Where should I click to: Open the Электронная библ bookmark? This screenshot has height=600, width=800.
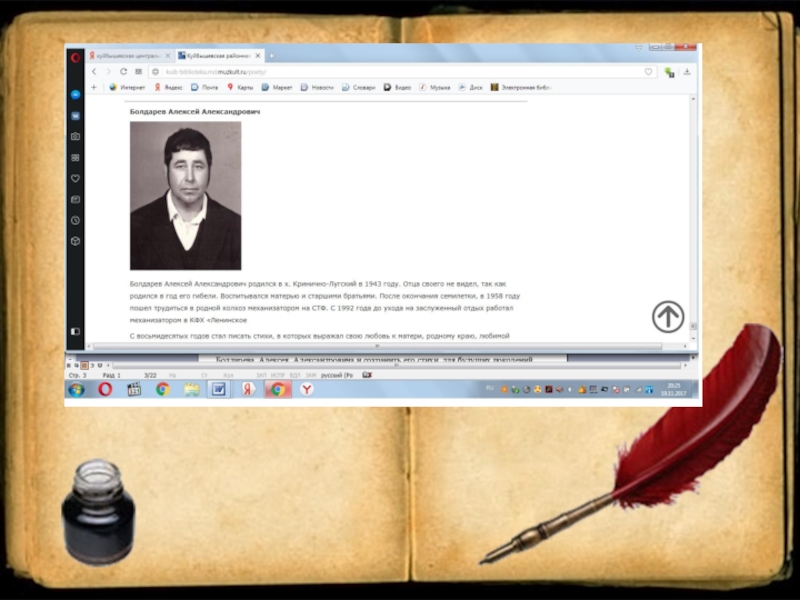(521, 87)
